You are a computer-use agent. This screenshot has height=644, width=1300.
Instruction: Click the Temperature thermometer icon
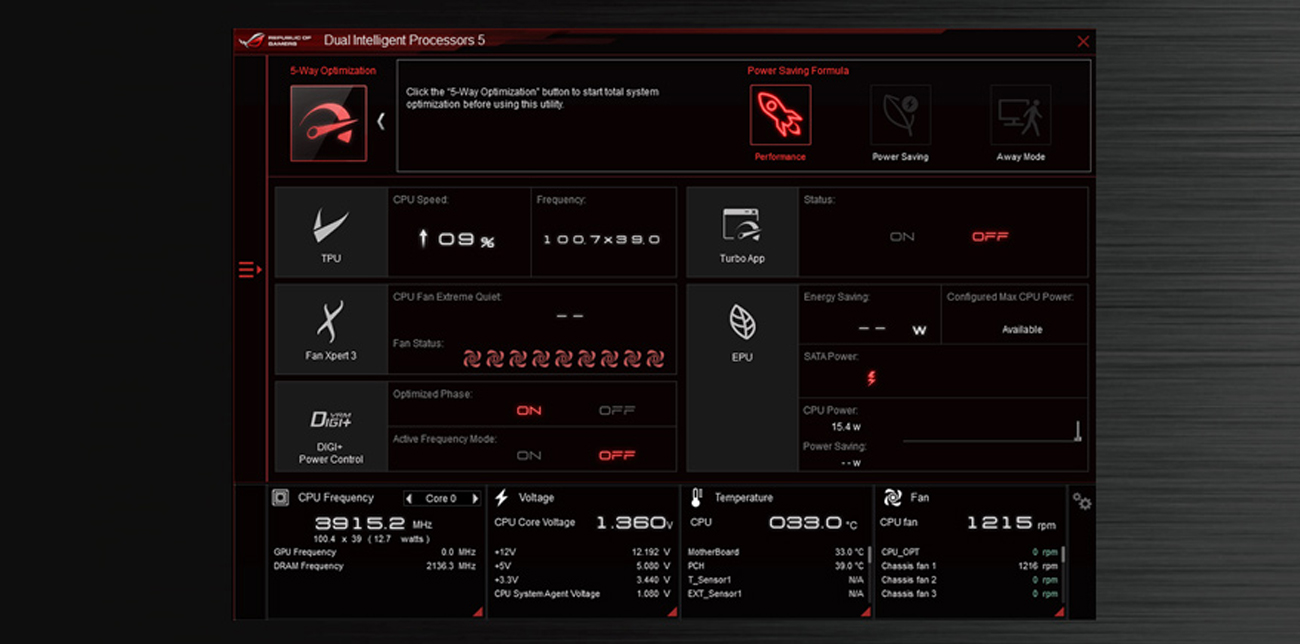[696, 497]
